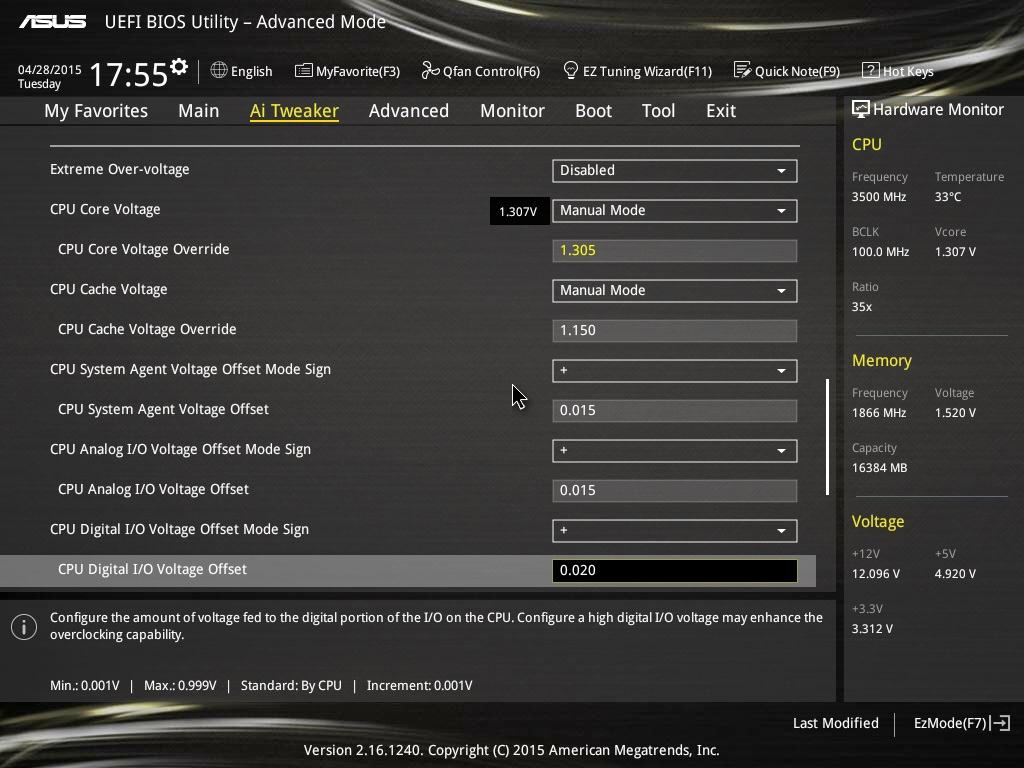Open the Analog I/O Offset Mode Sign dropdown
Viewport: 1024px width, 768px height.
674,451
